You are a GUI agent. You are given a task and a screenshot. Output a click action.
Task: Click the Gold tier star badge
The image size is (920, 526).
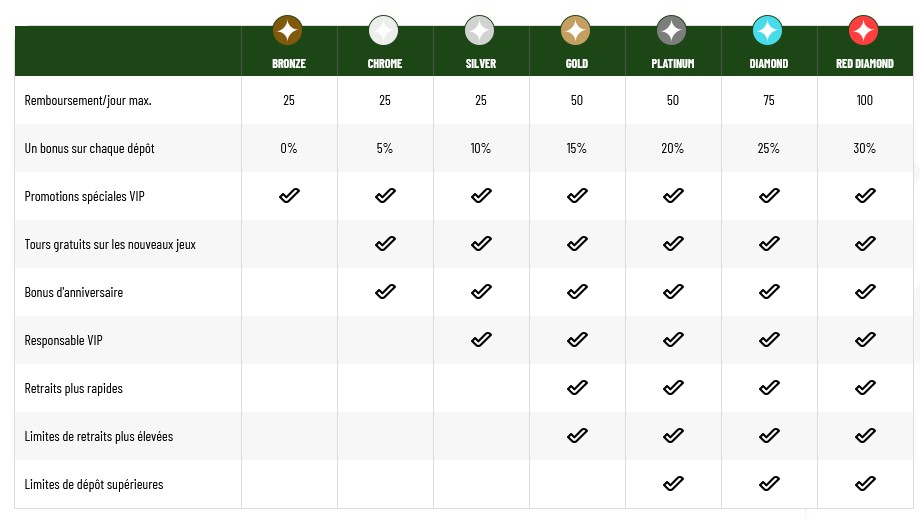click(x=577, y=31)
